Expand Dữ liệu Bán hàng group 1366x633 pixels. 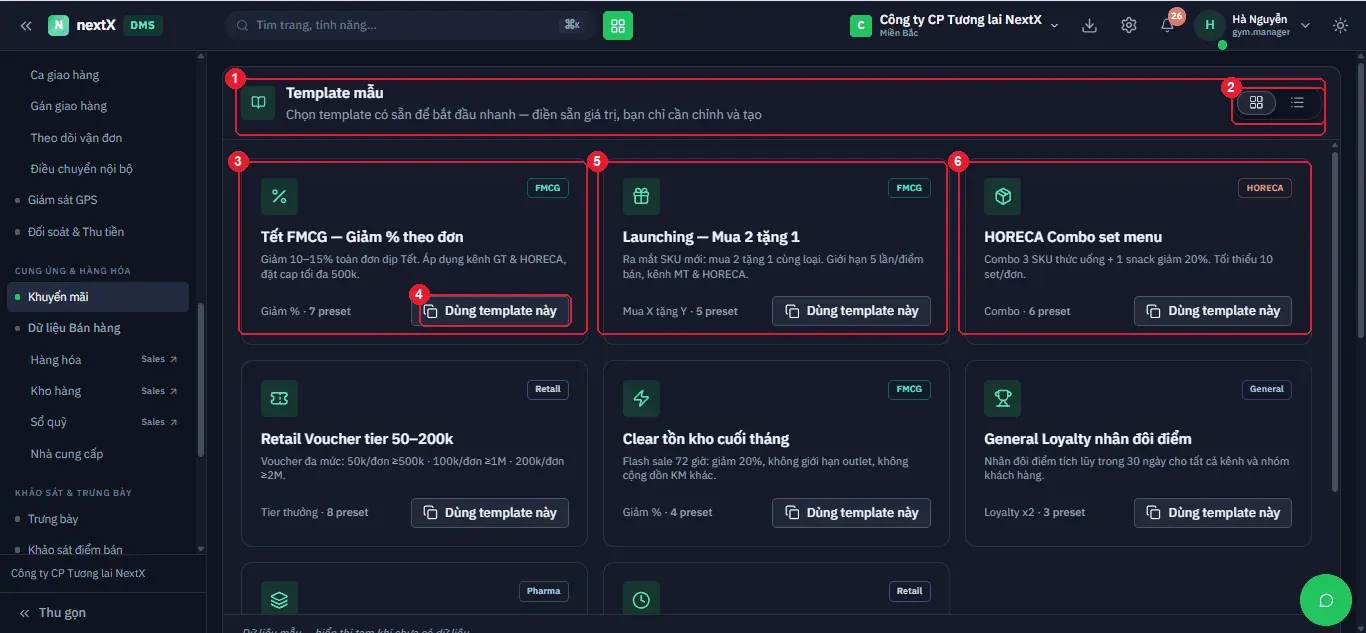[x=74, y=328]
